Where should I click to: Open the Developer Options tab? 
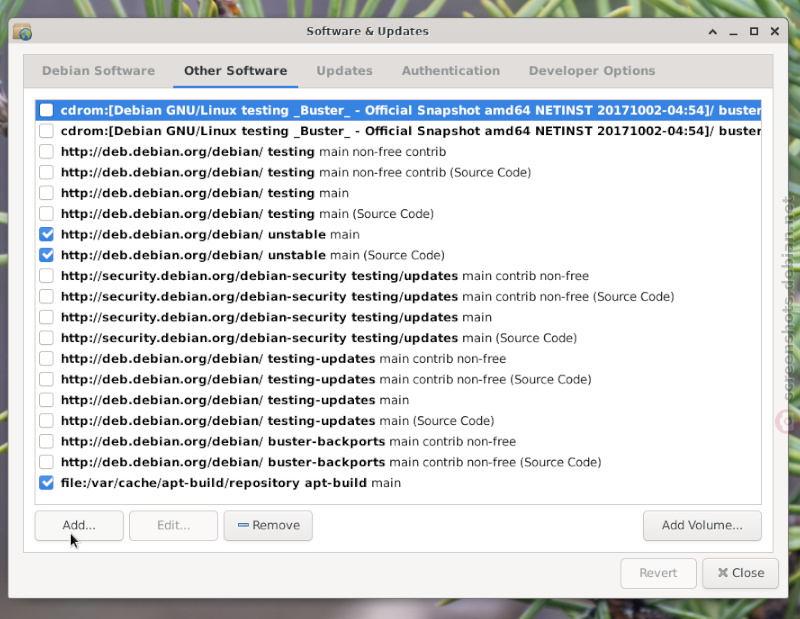pyautogui.click(x=592, y=71)
